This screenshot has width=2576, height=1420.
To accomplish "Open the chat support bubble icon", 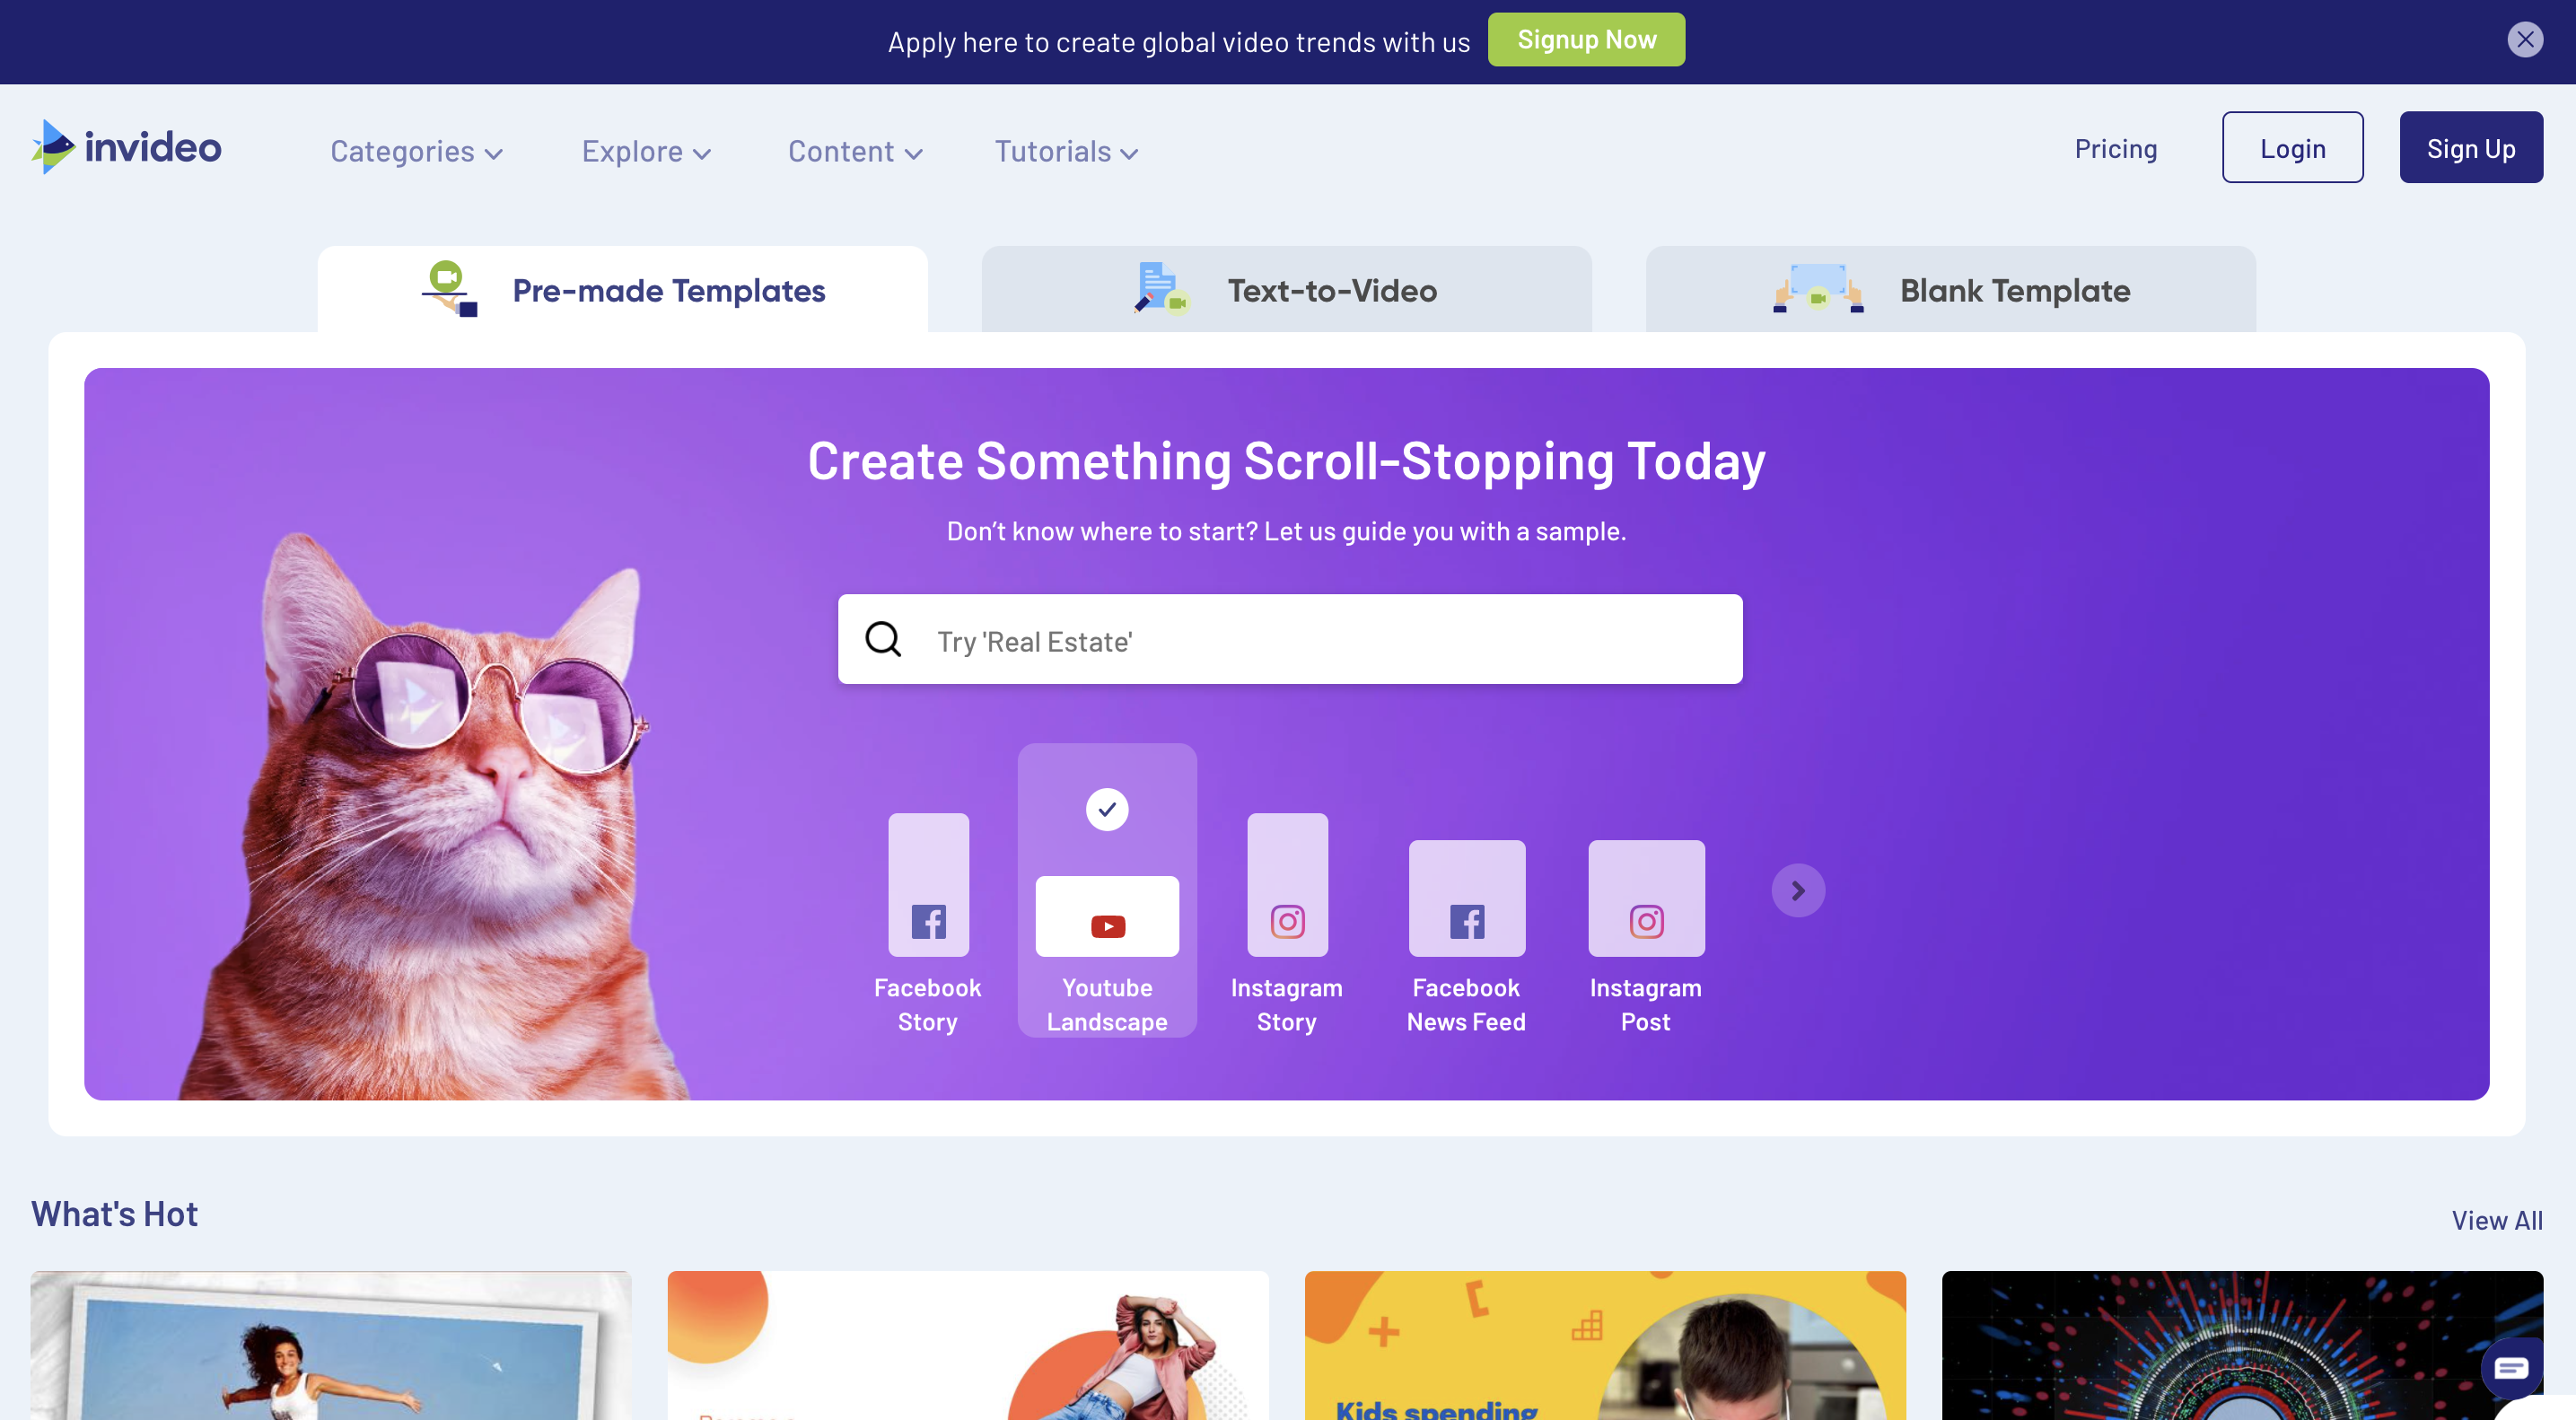I will 2511,1367.
